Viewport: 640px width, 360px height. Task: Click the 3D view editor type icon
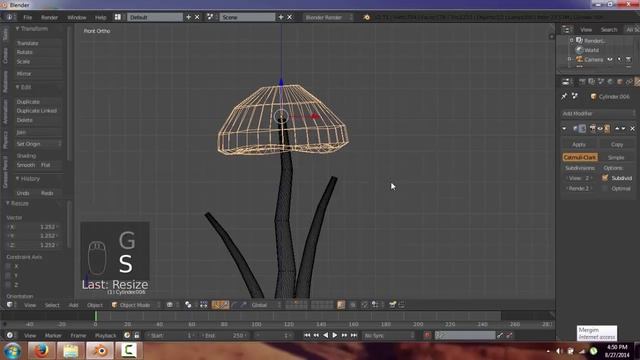pyautogui.click(x=10, y=305)
